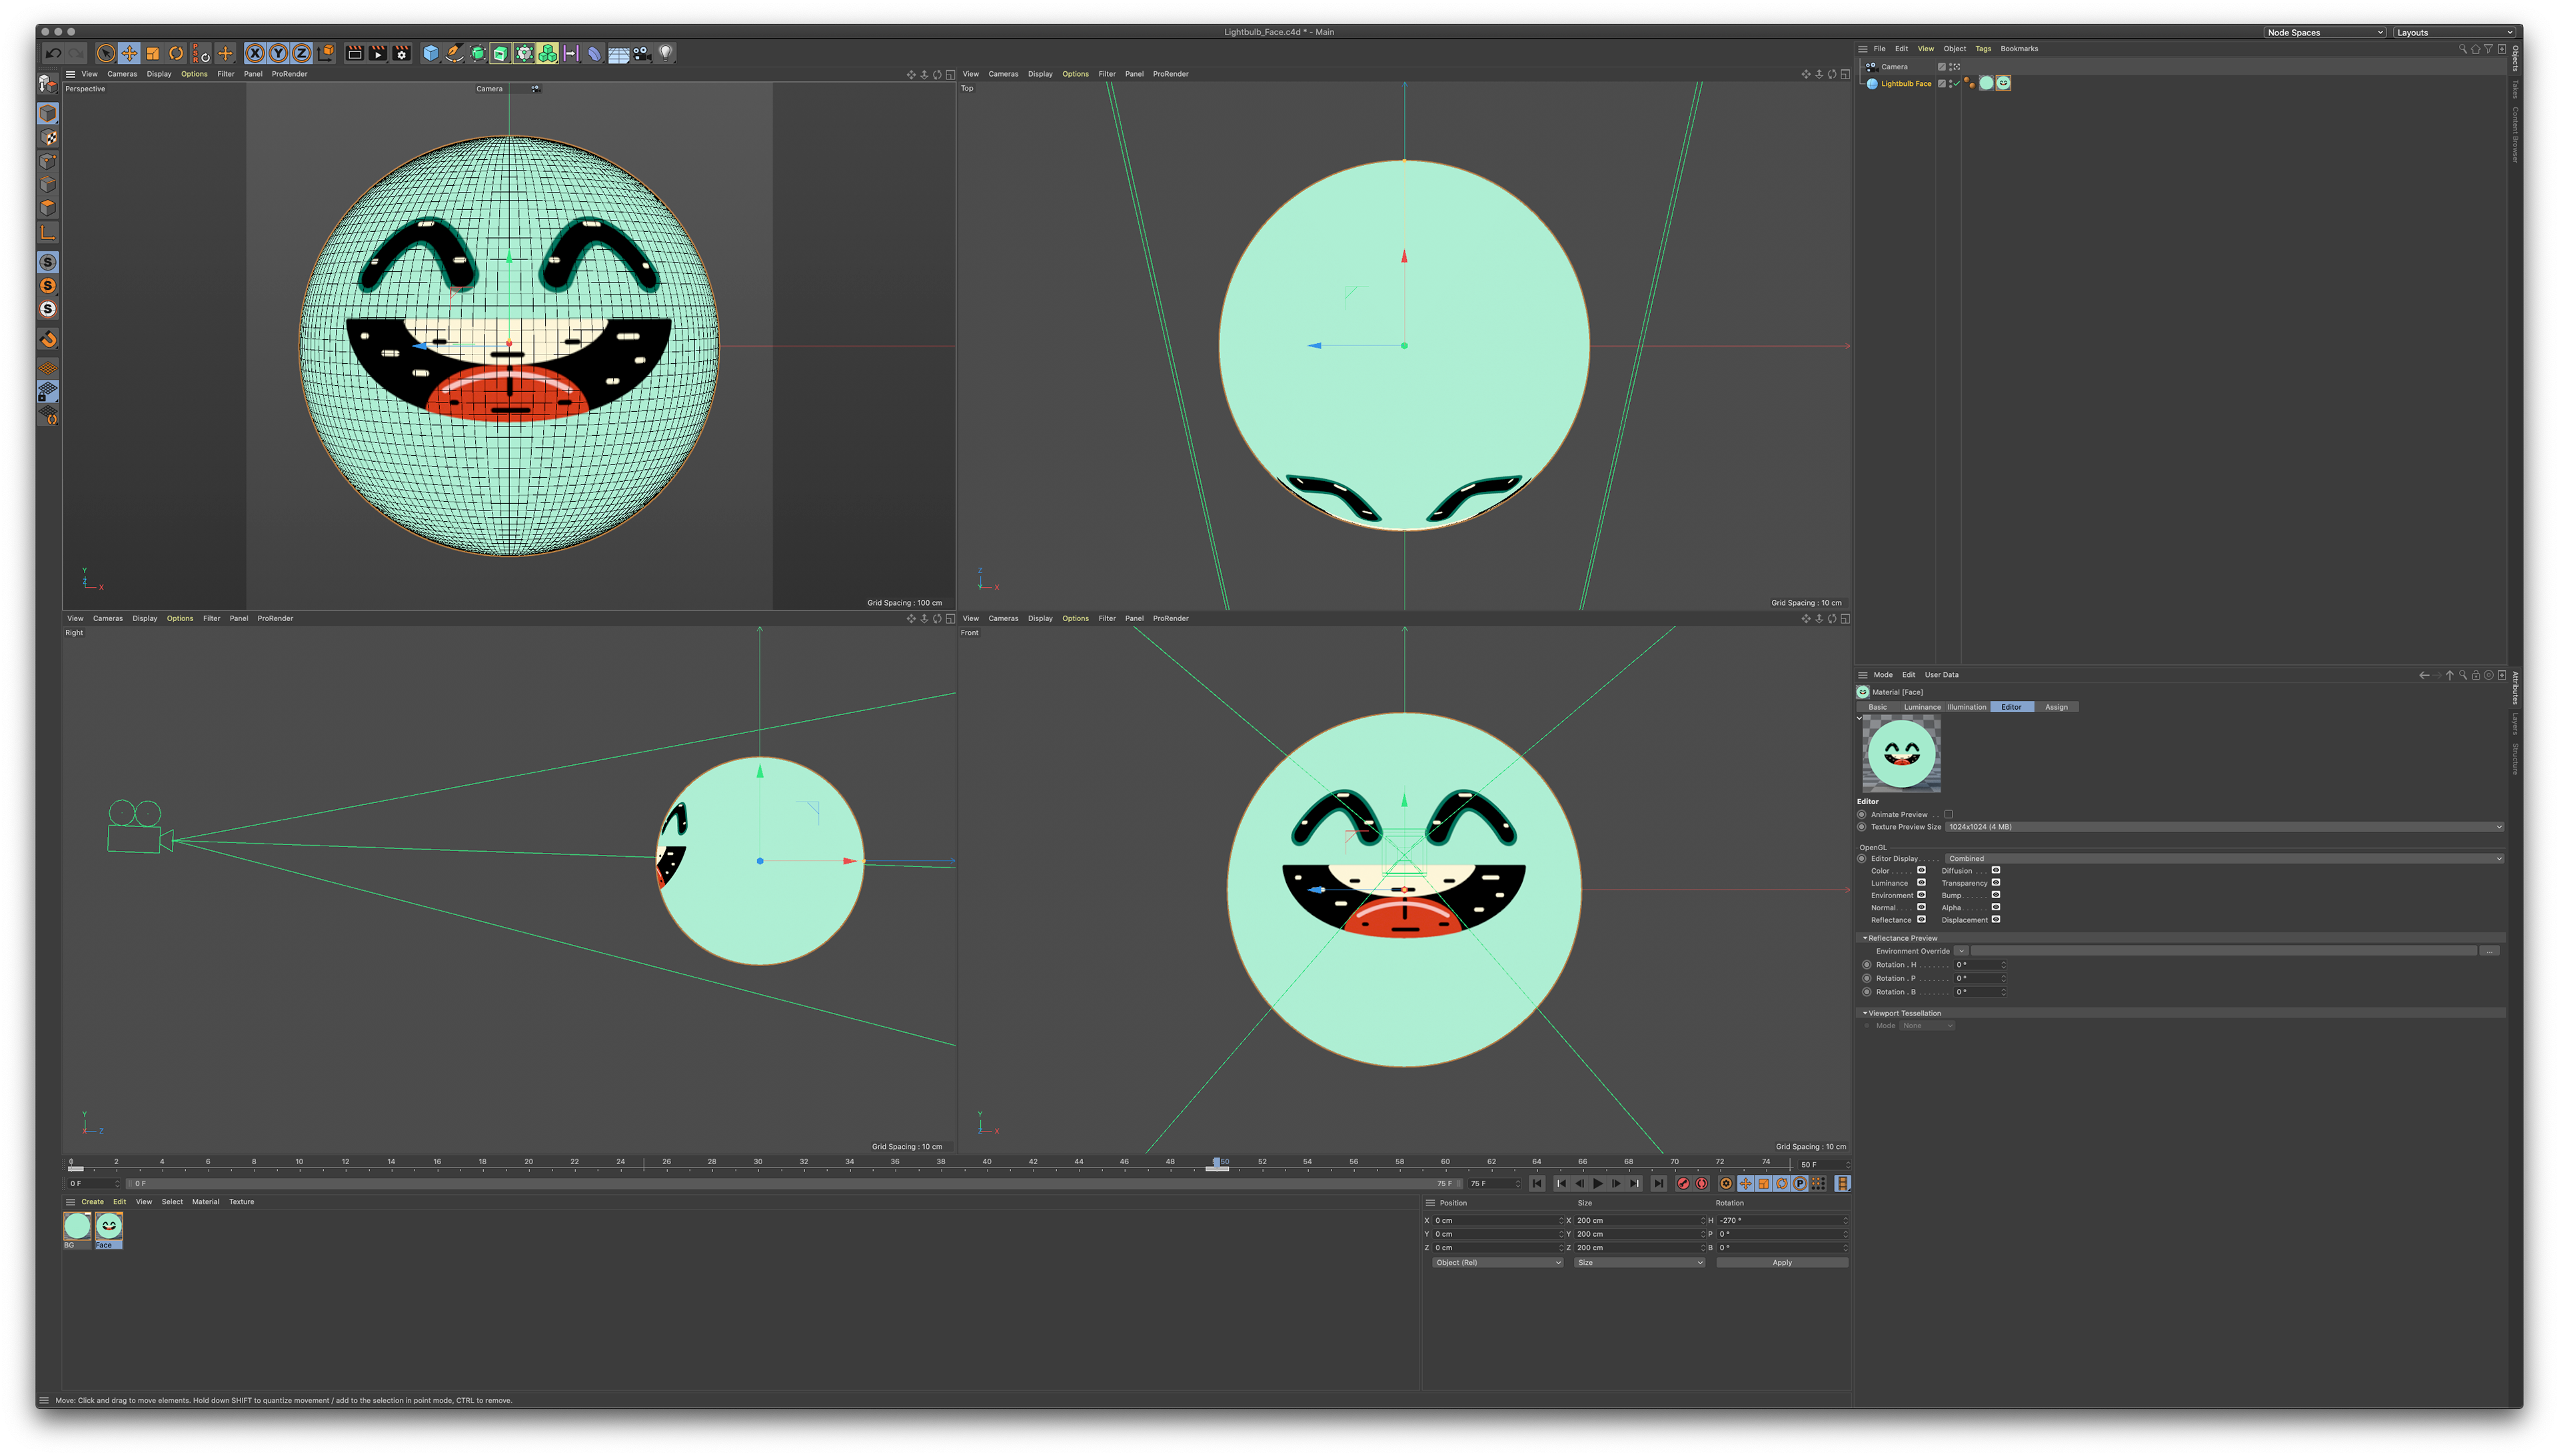
Task: Toggle the Displacement channel eye
Action: [1996, 919]
